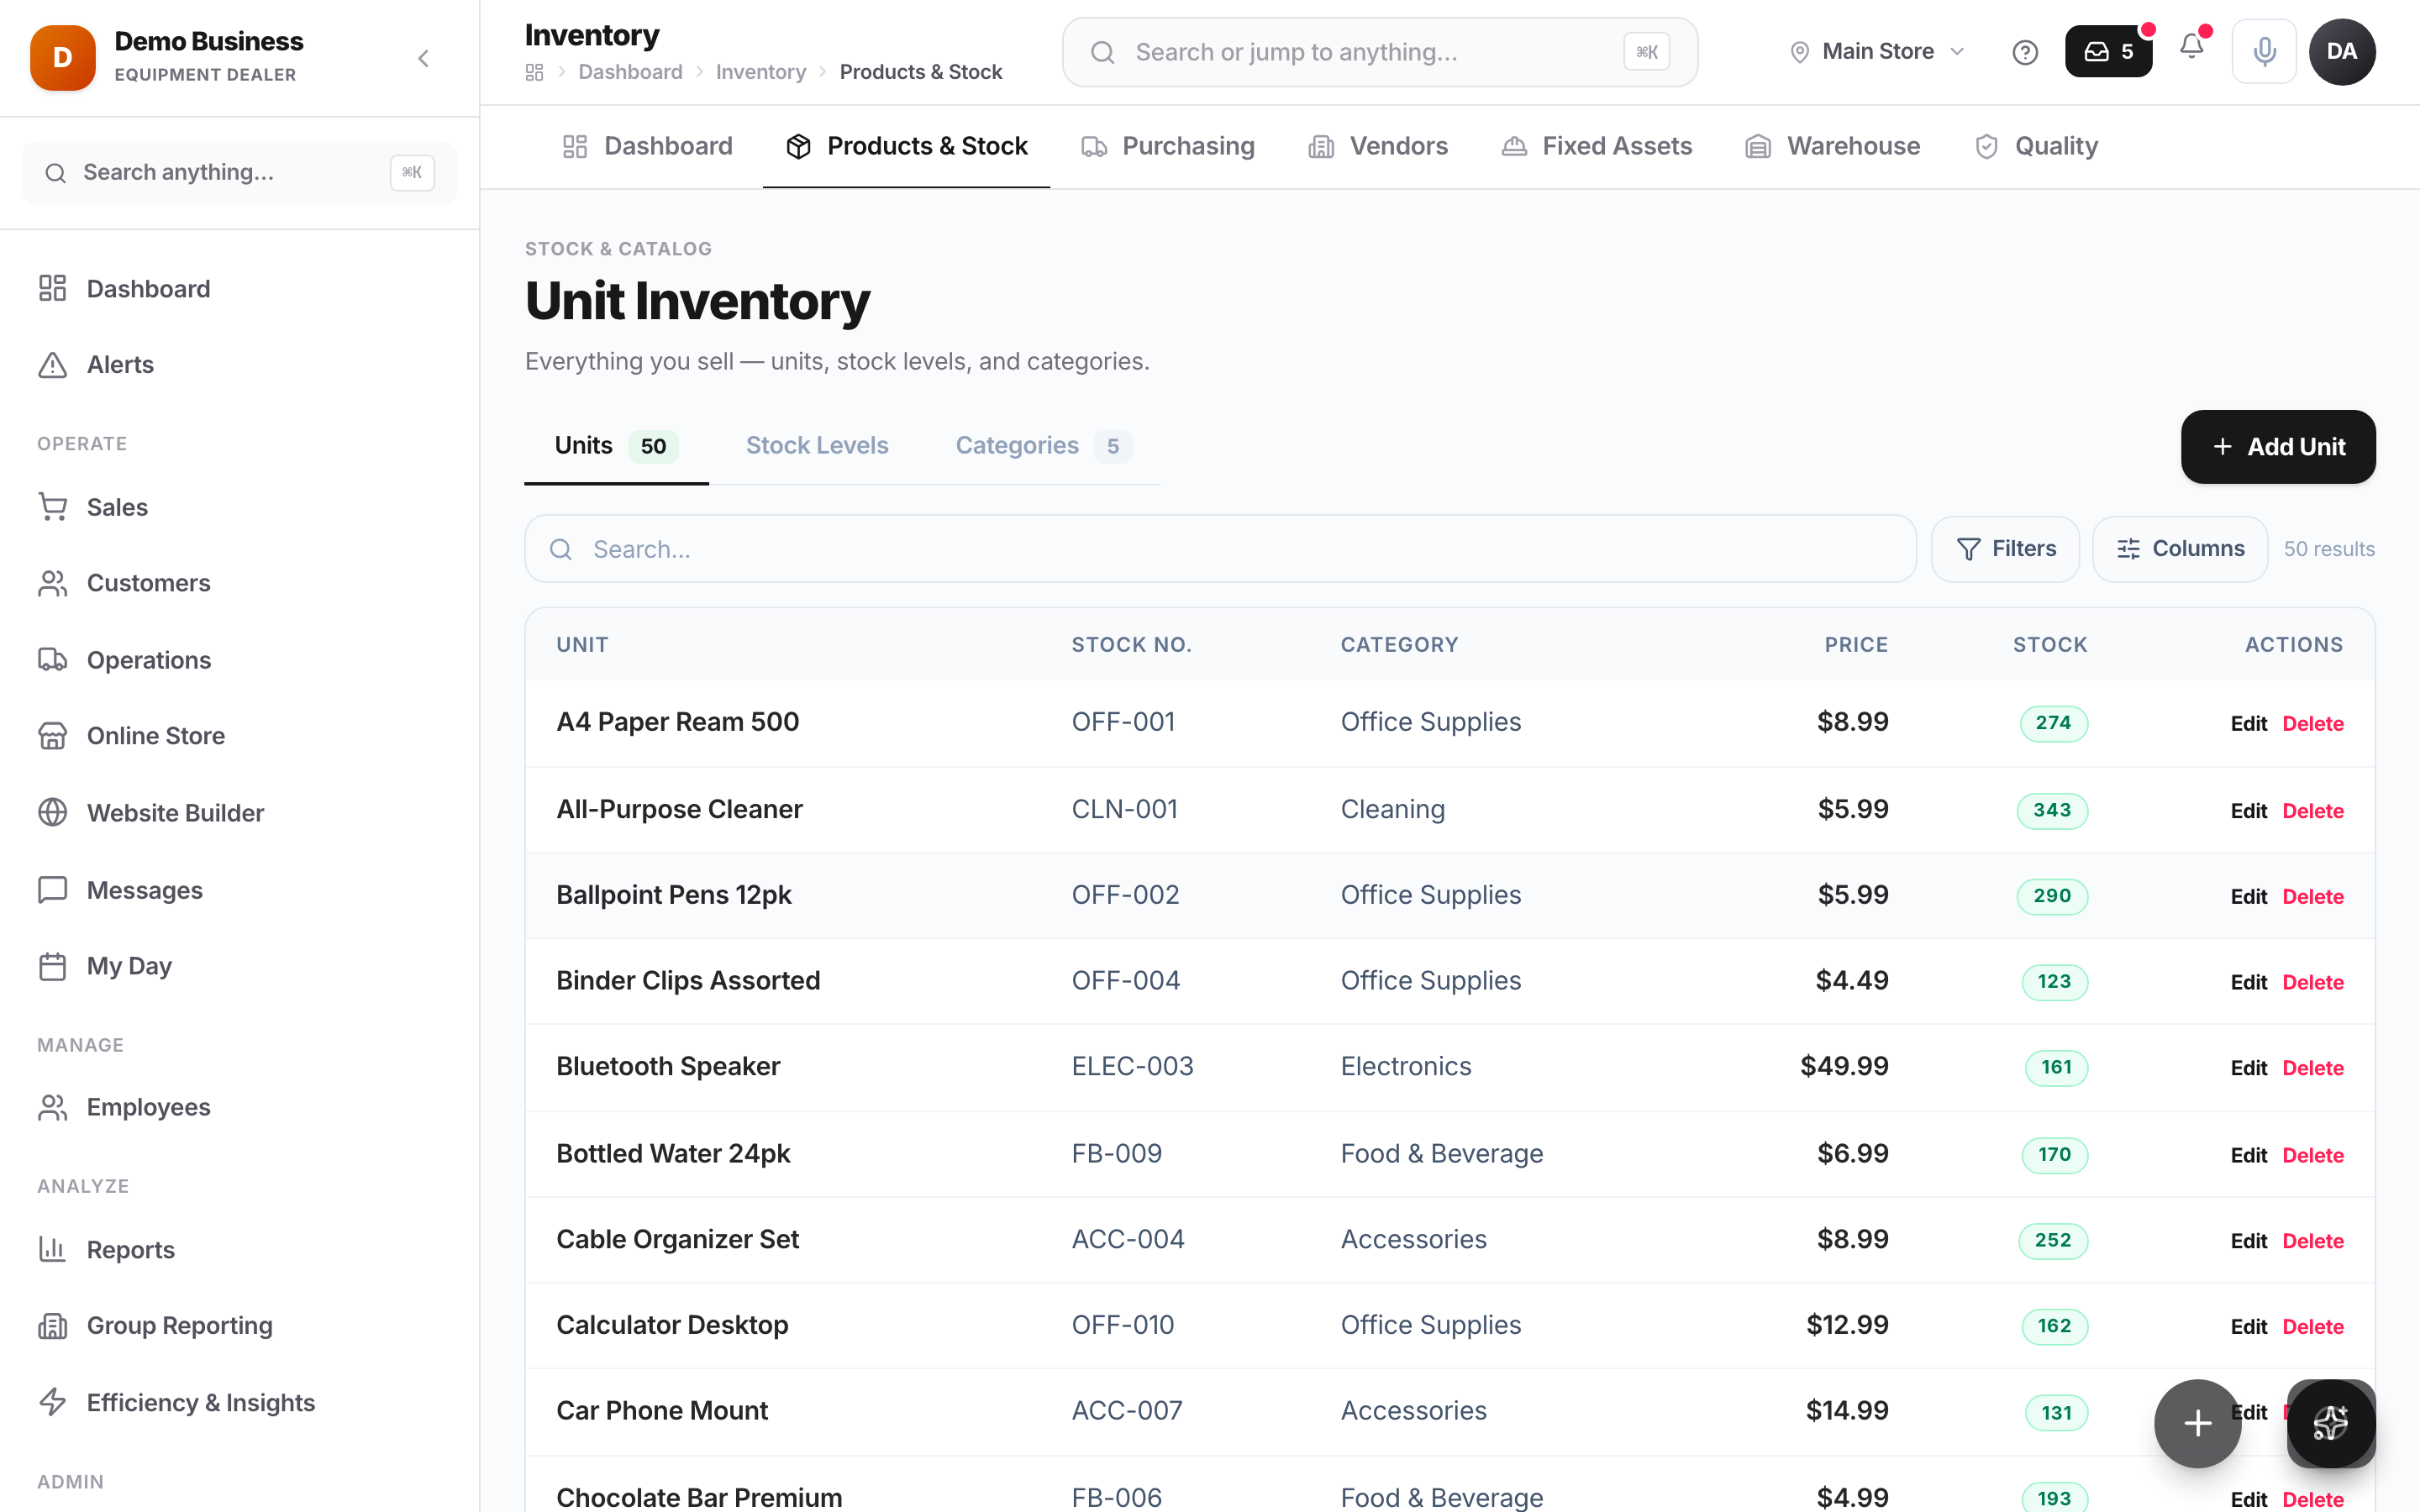Select the Products & Stock tab

pos(907,146)
